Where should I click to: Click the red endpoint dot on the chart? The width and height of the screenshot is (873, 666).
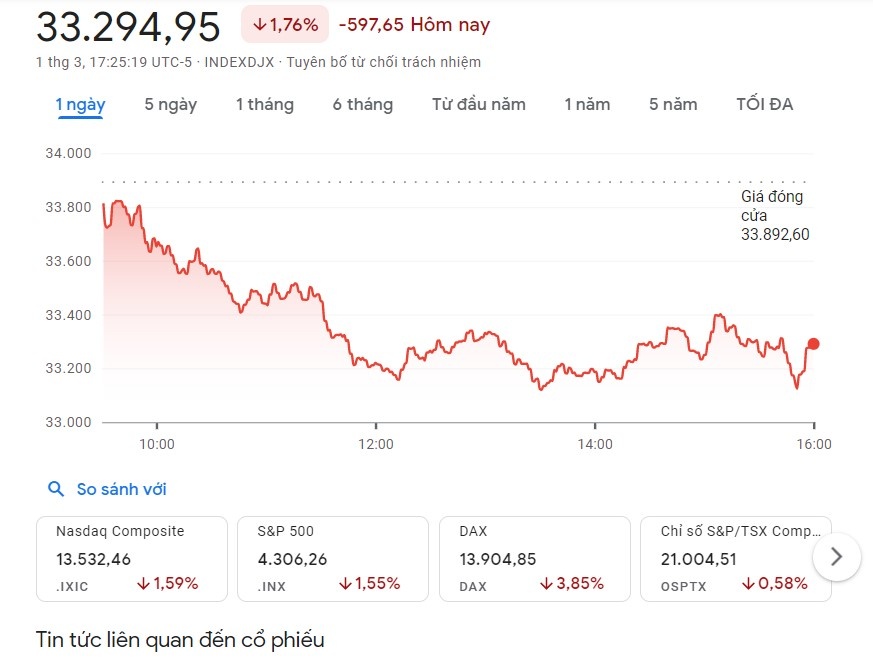coord(813,344)
